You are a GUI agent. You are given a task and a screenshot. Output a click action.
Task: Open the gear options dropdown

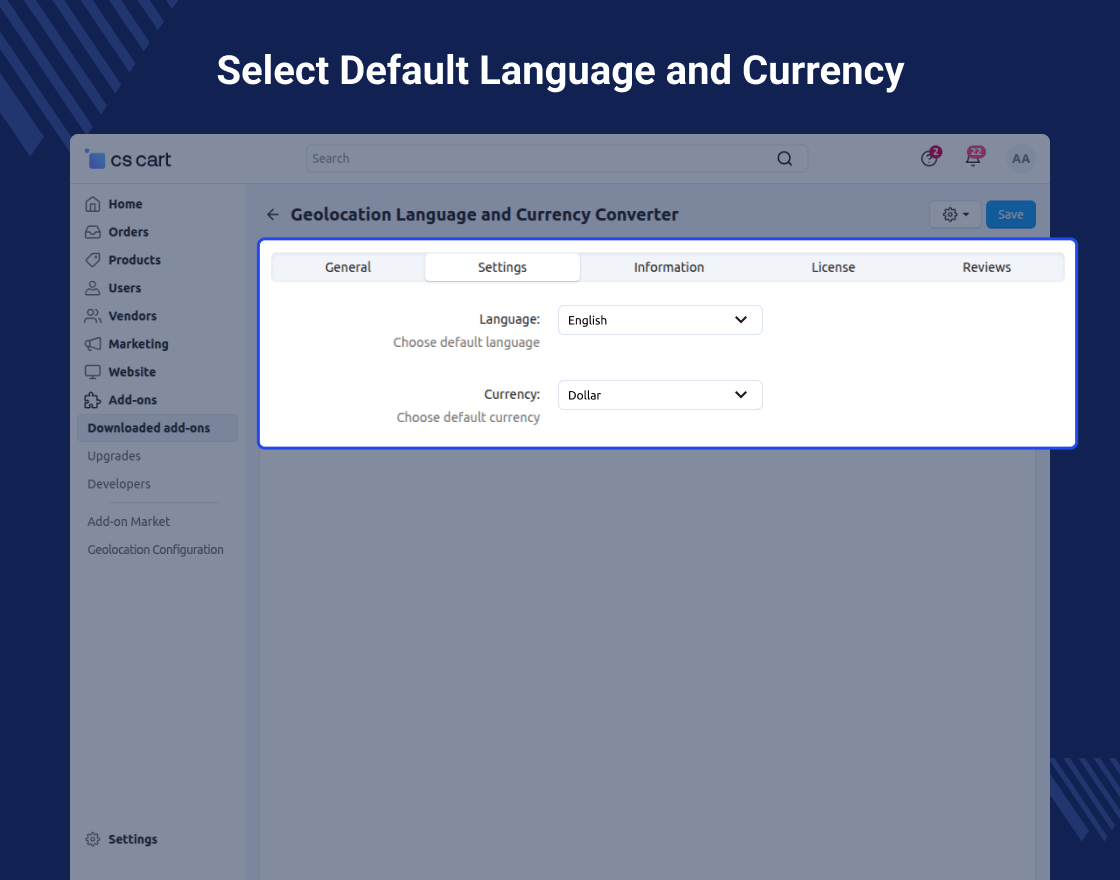[x=955, y=215]
